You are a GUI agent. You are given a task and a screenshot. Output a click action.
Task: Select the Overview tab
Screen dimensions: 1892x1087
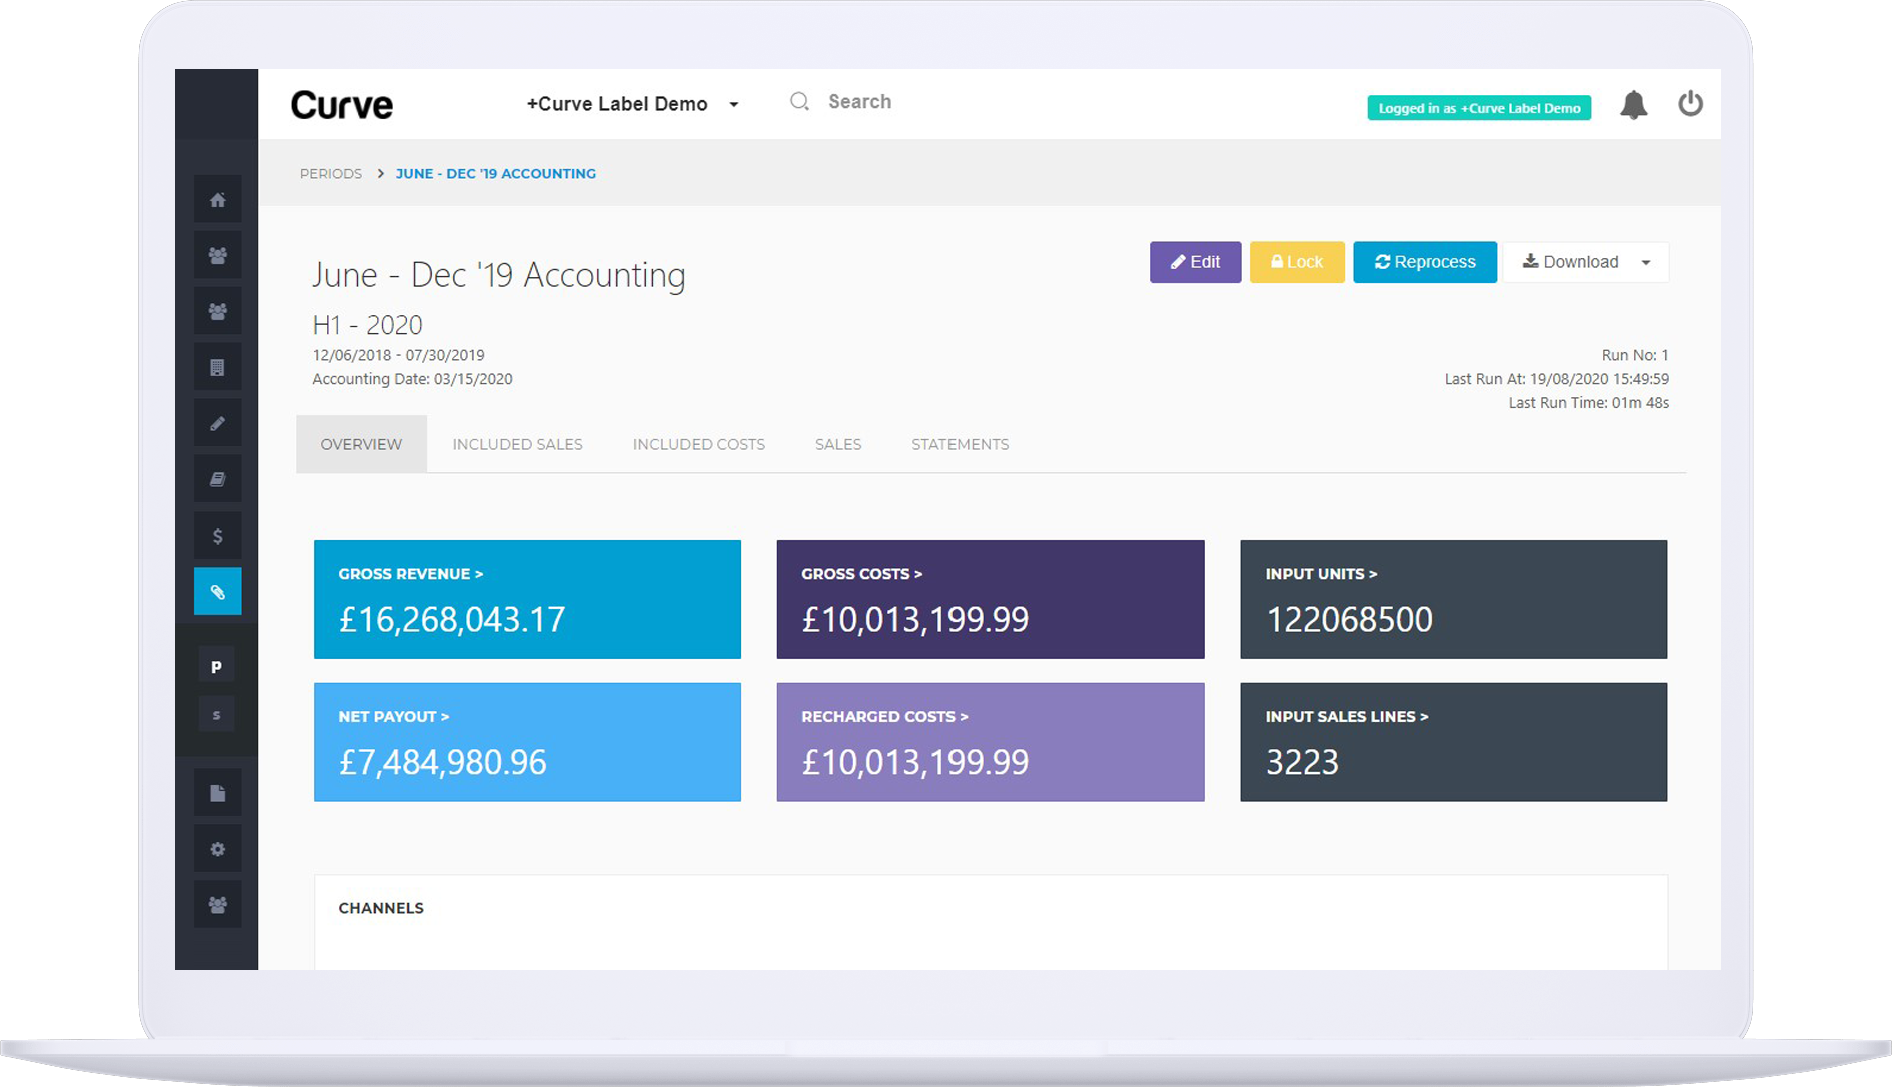point(361,444)
